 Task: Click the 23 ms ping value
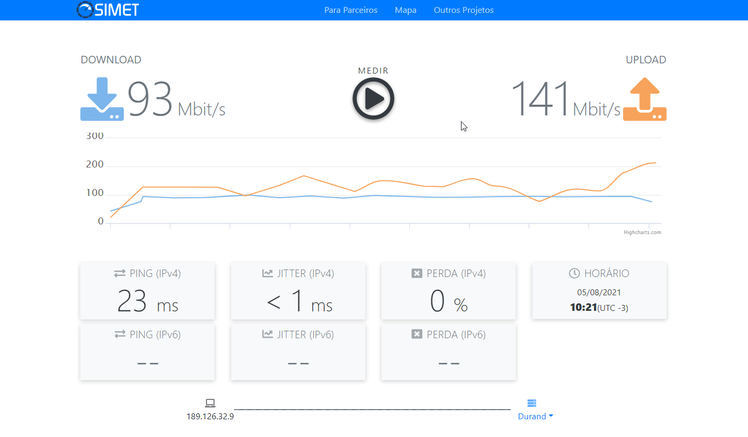[148, 302]
